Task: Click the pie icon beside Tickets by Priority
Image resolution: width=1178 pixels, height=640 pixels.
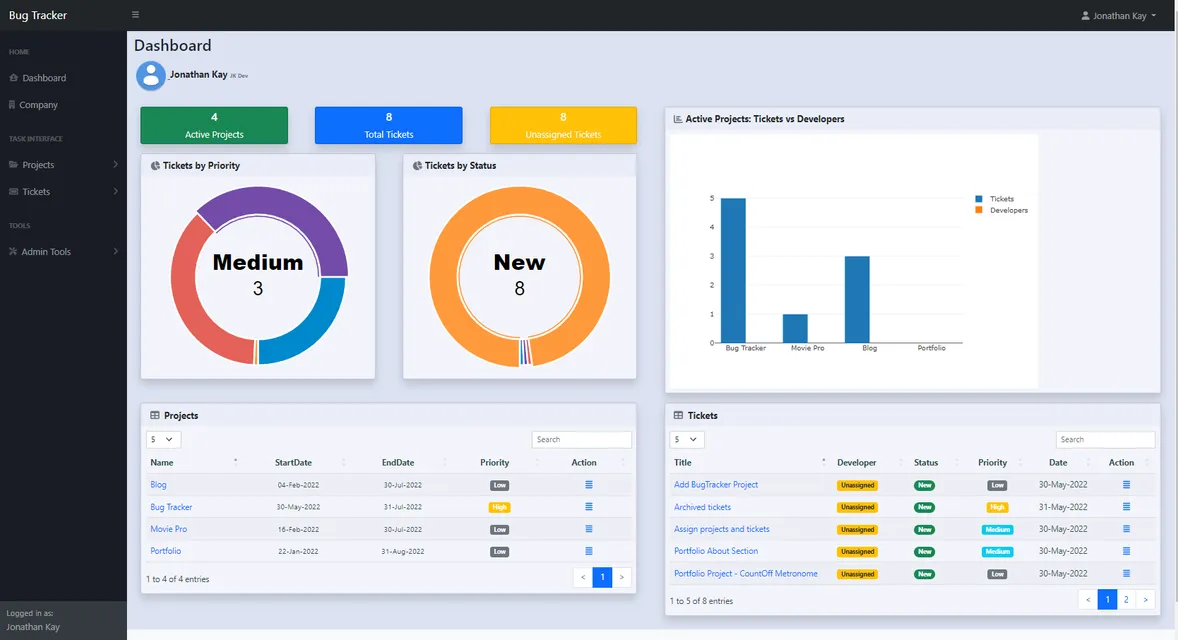Action: [x=156, y=165]
